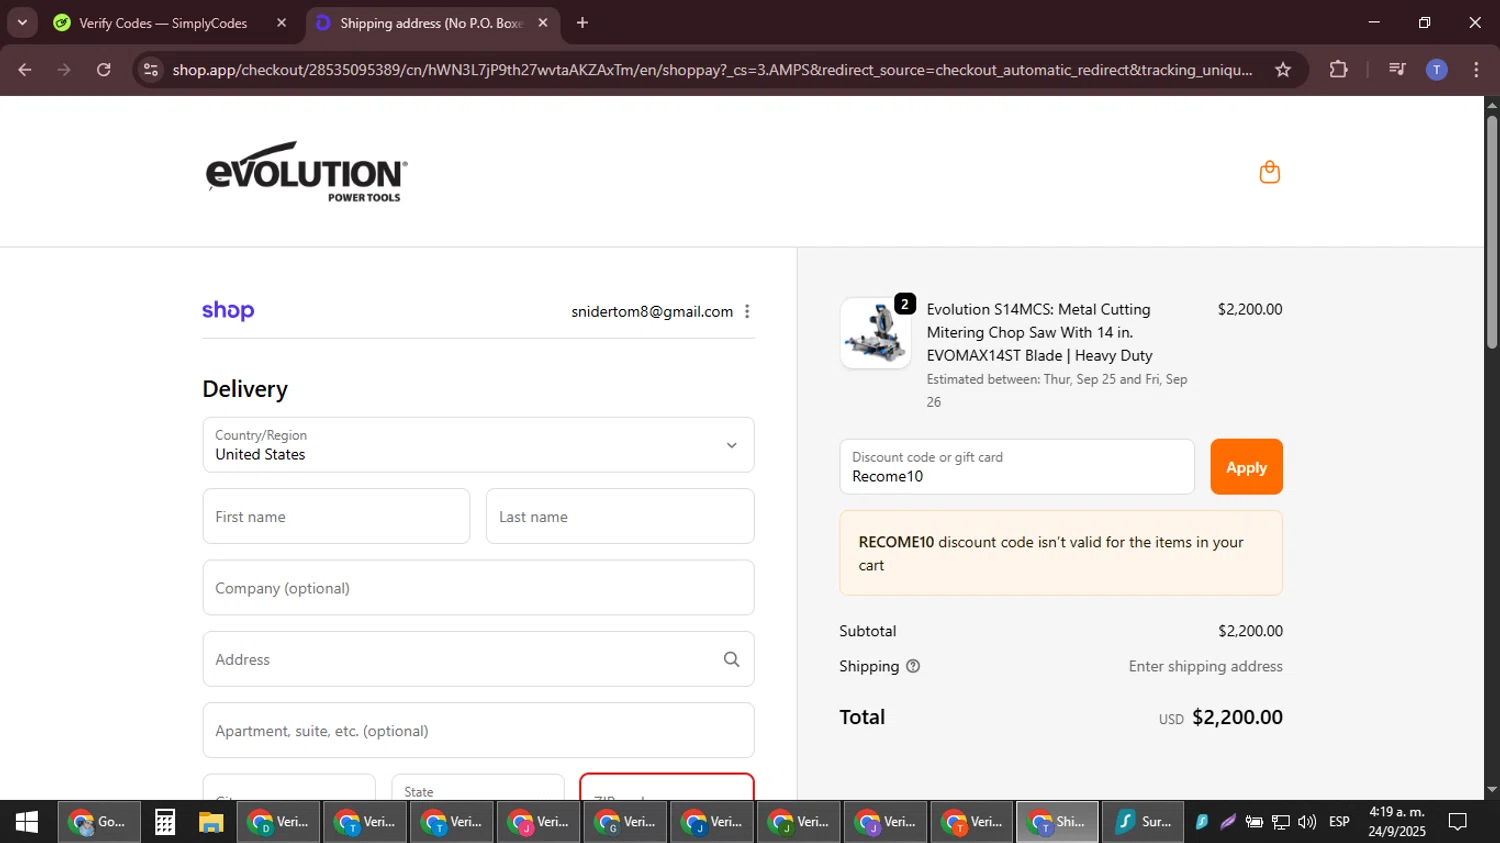The height and width of the screenshot is (843, 1500).
Task: Focus the Last name field
Action: 620,516
